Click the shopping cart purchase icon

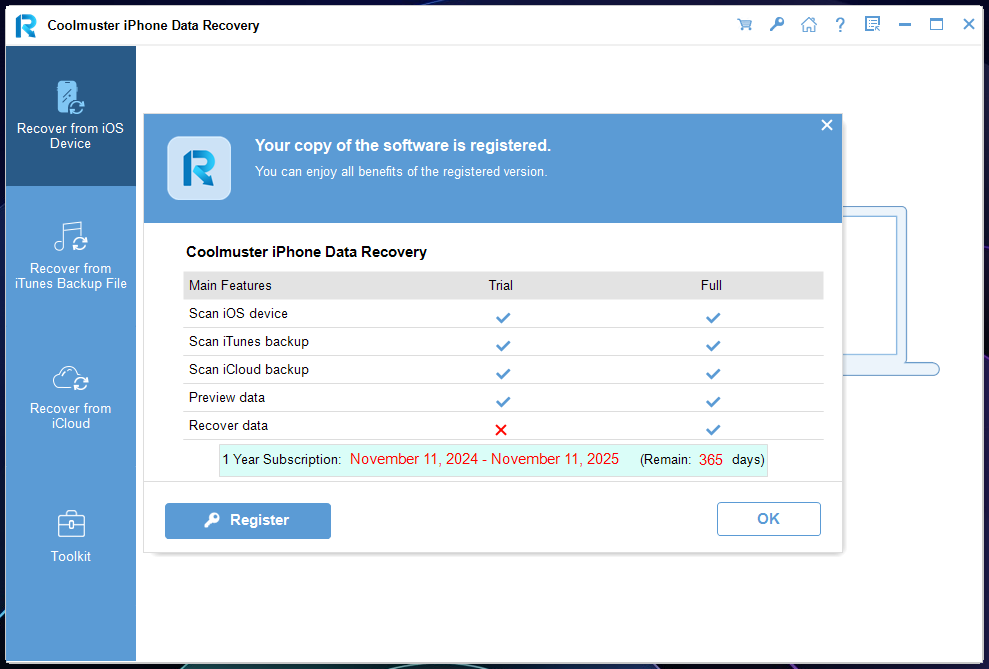(x=744, y=25)
